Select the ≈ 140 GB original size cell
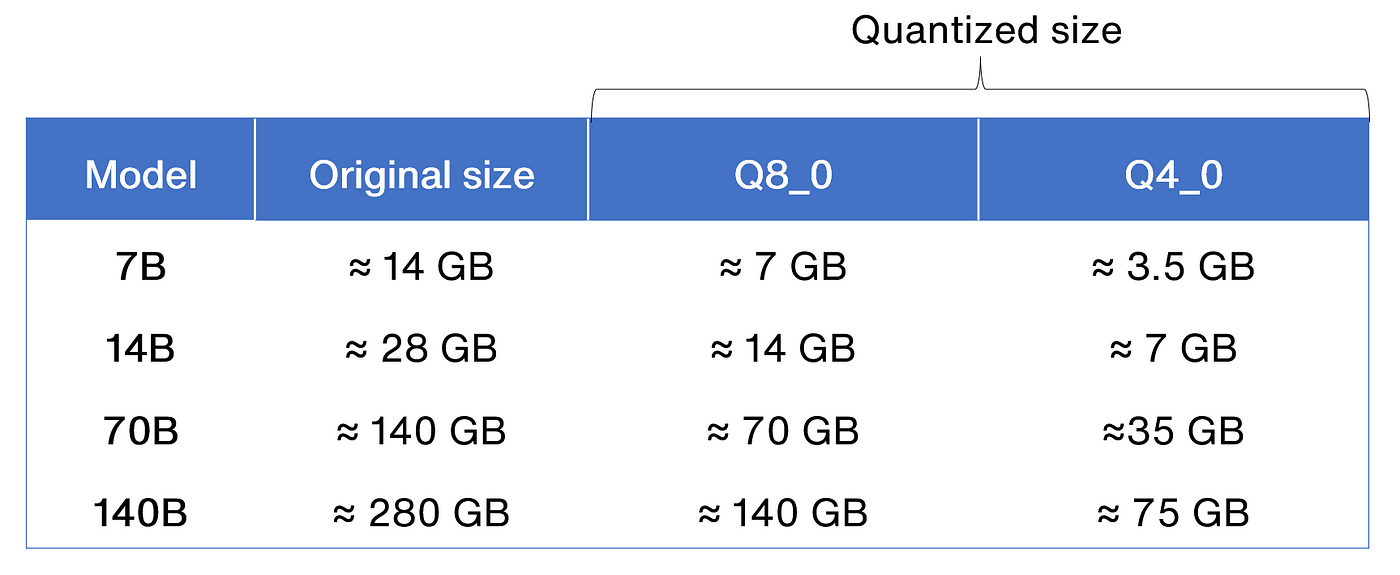 421,431
